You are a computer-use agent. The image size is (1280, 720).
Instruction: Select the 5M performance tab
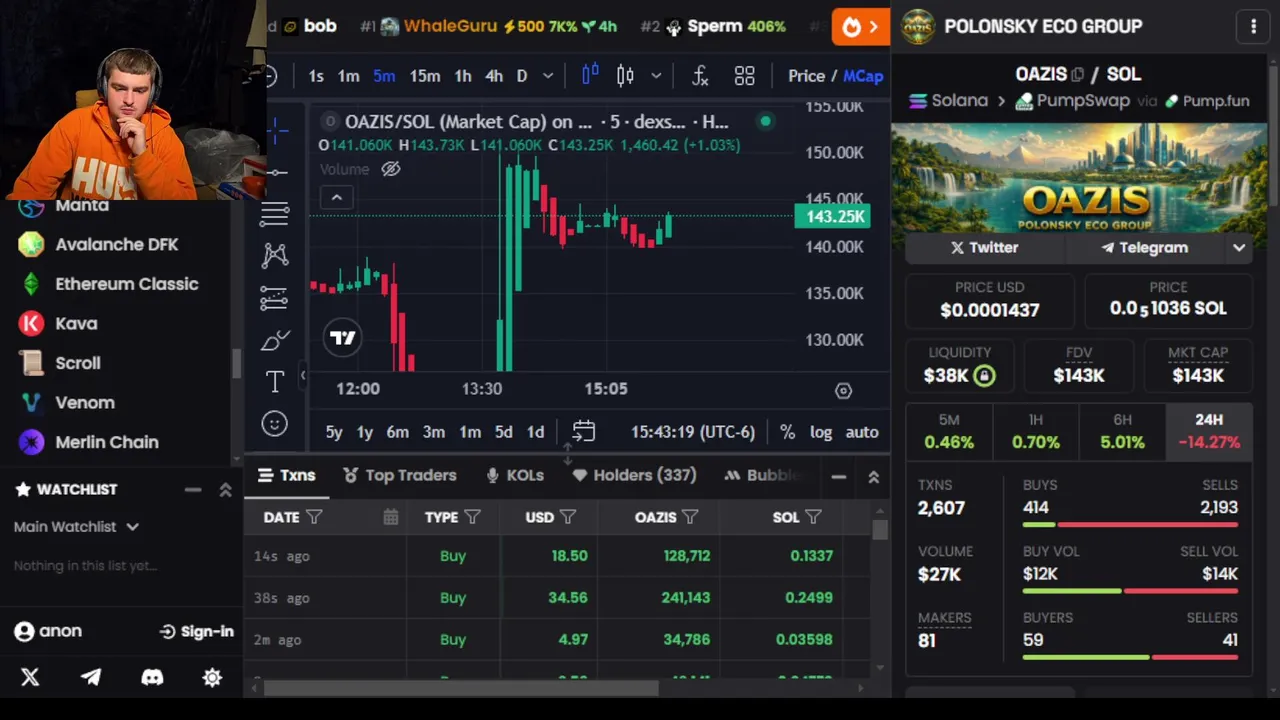coord(949,431)
